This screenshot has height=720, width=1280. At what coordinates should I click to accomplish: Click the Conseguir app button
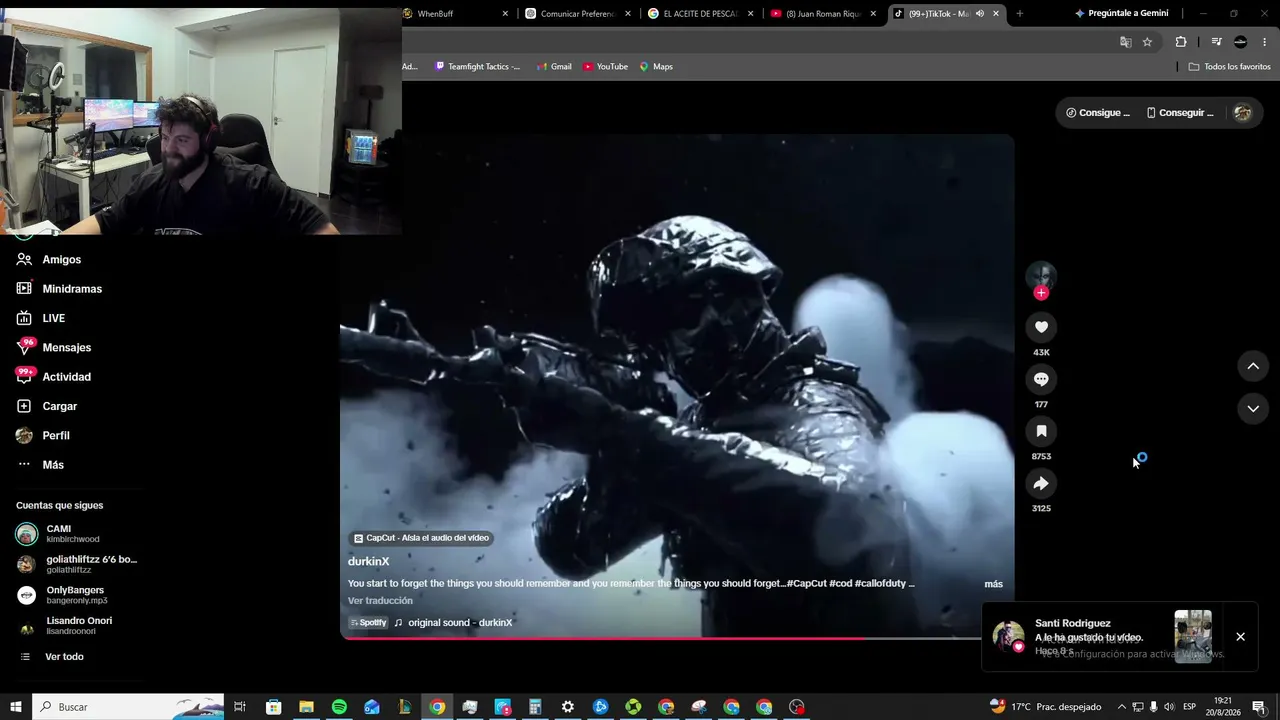[x=1180, y=113]
